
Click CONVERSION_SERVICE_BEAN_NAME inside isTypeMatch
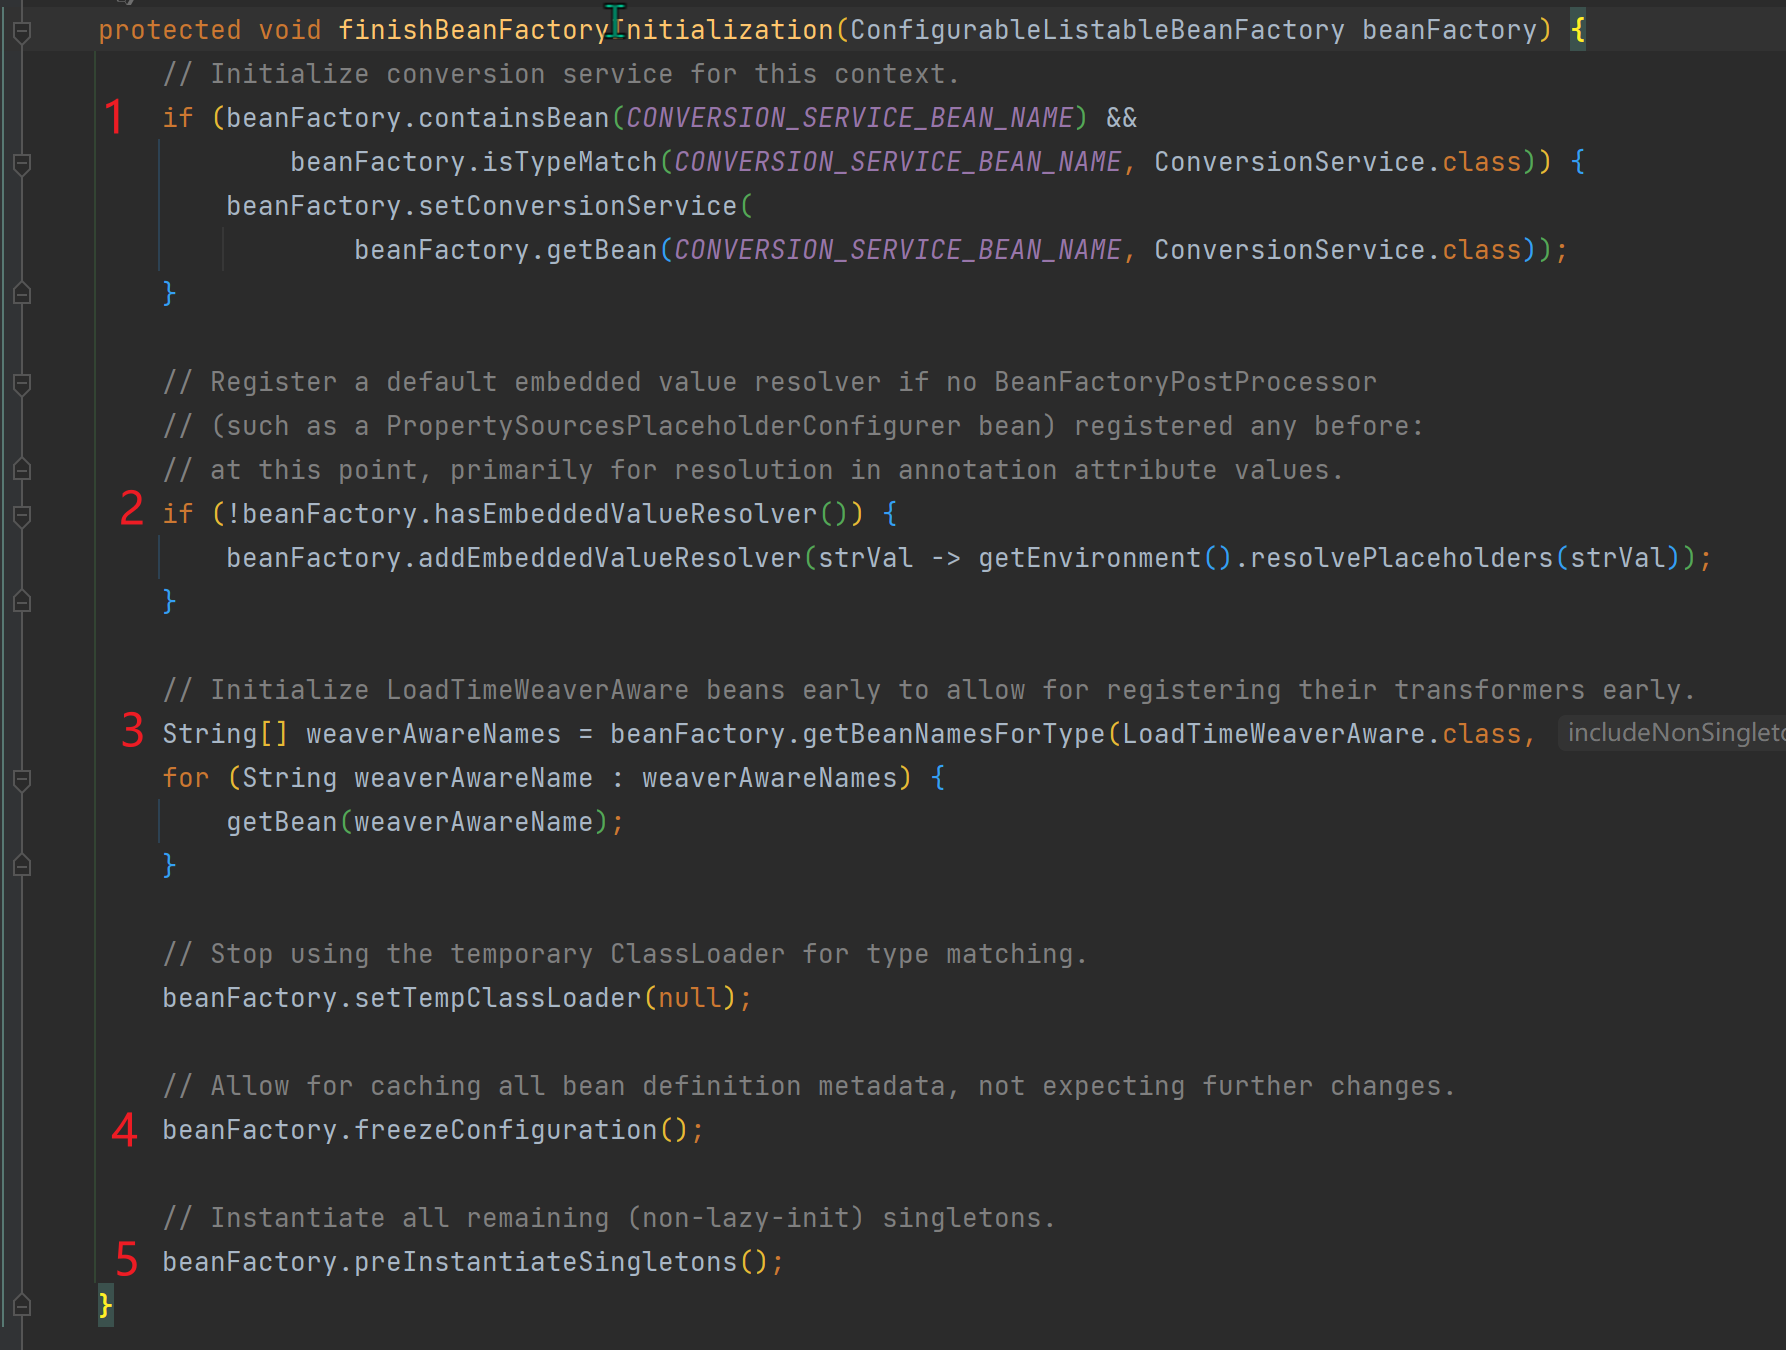[897, 162]
